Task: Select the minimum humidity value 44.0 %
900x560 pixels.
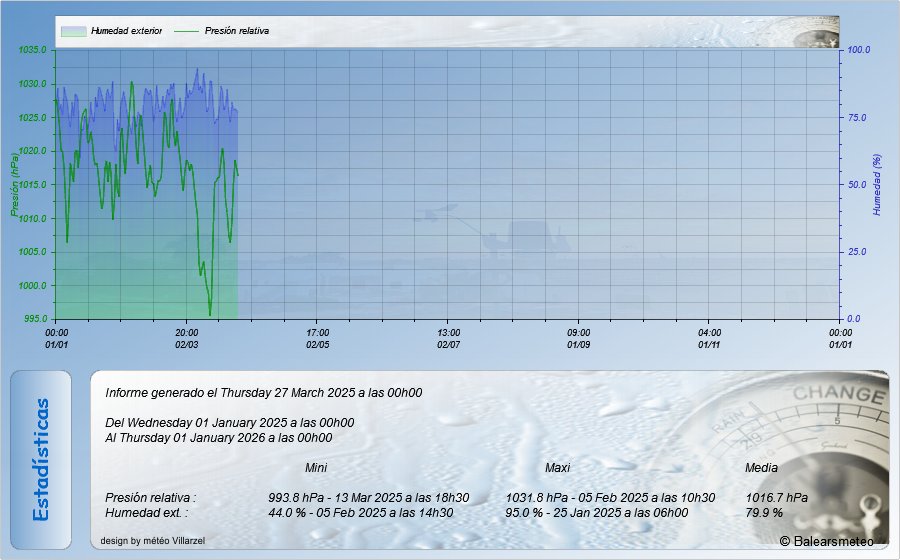Action: click(x=287, y=512)
